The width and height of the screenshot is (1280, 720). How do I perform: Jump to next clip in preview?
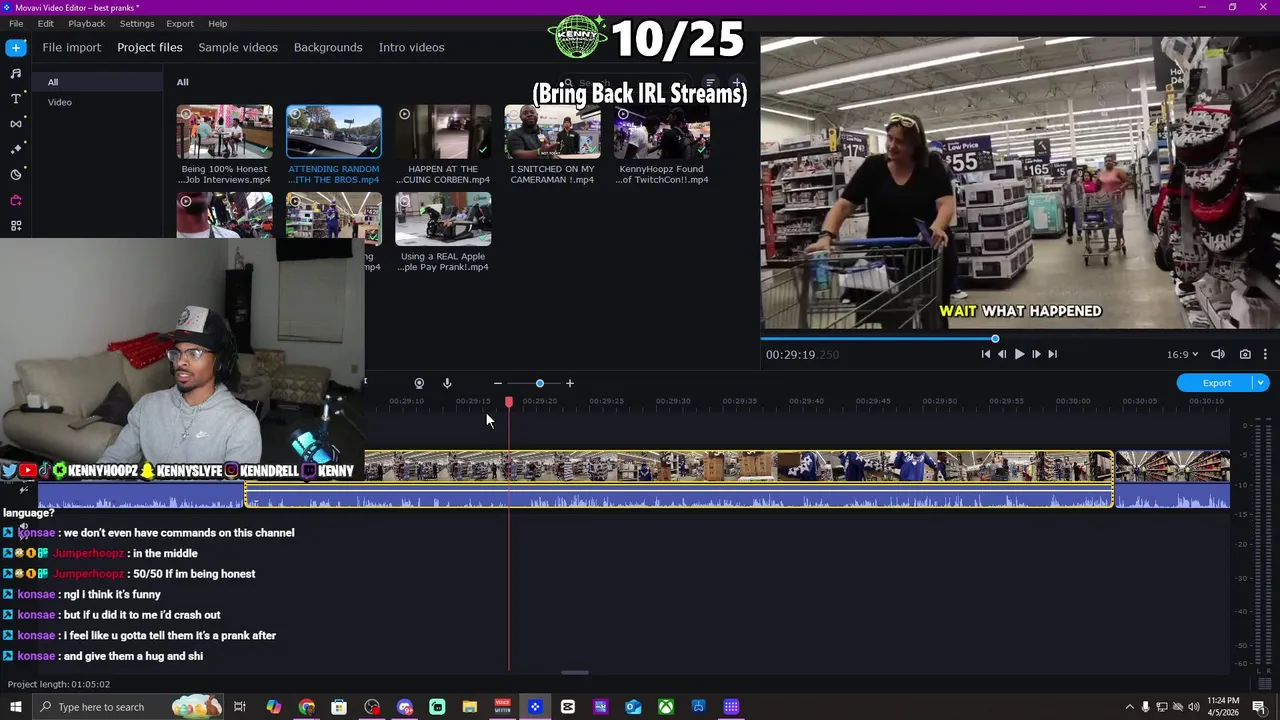click(x=1052, y=354)
